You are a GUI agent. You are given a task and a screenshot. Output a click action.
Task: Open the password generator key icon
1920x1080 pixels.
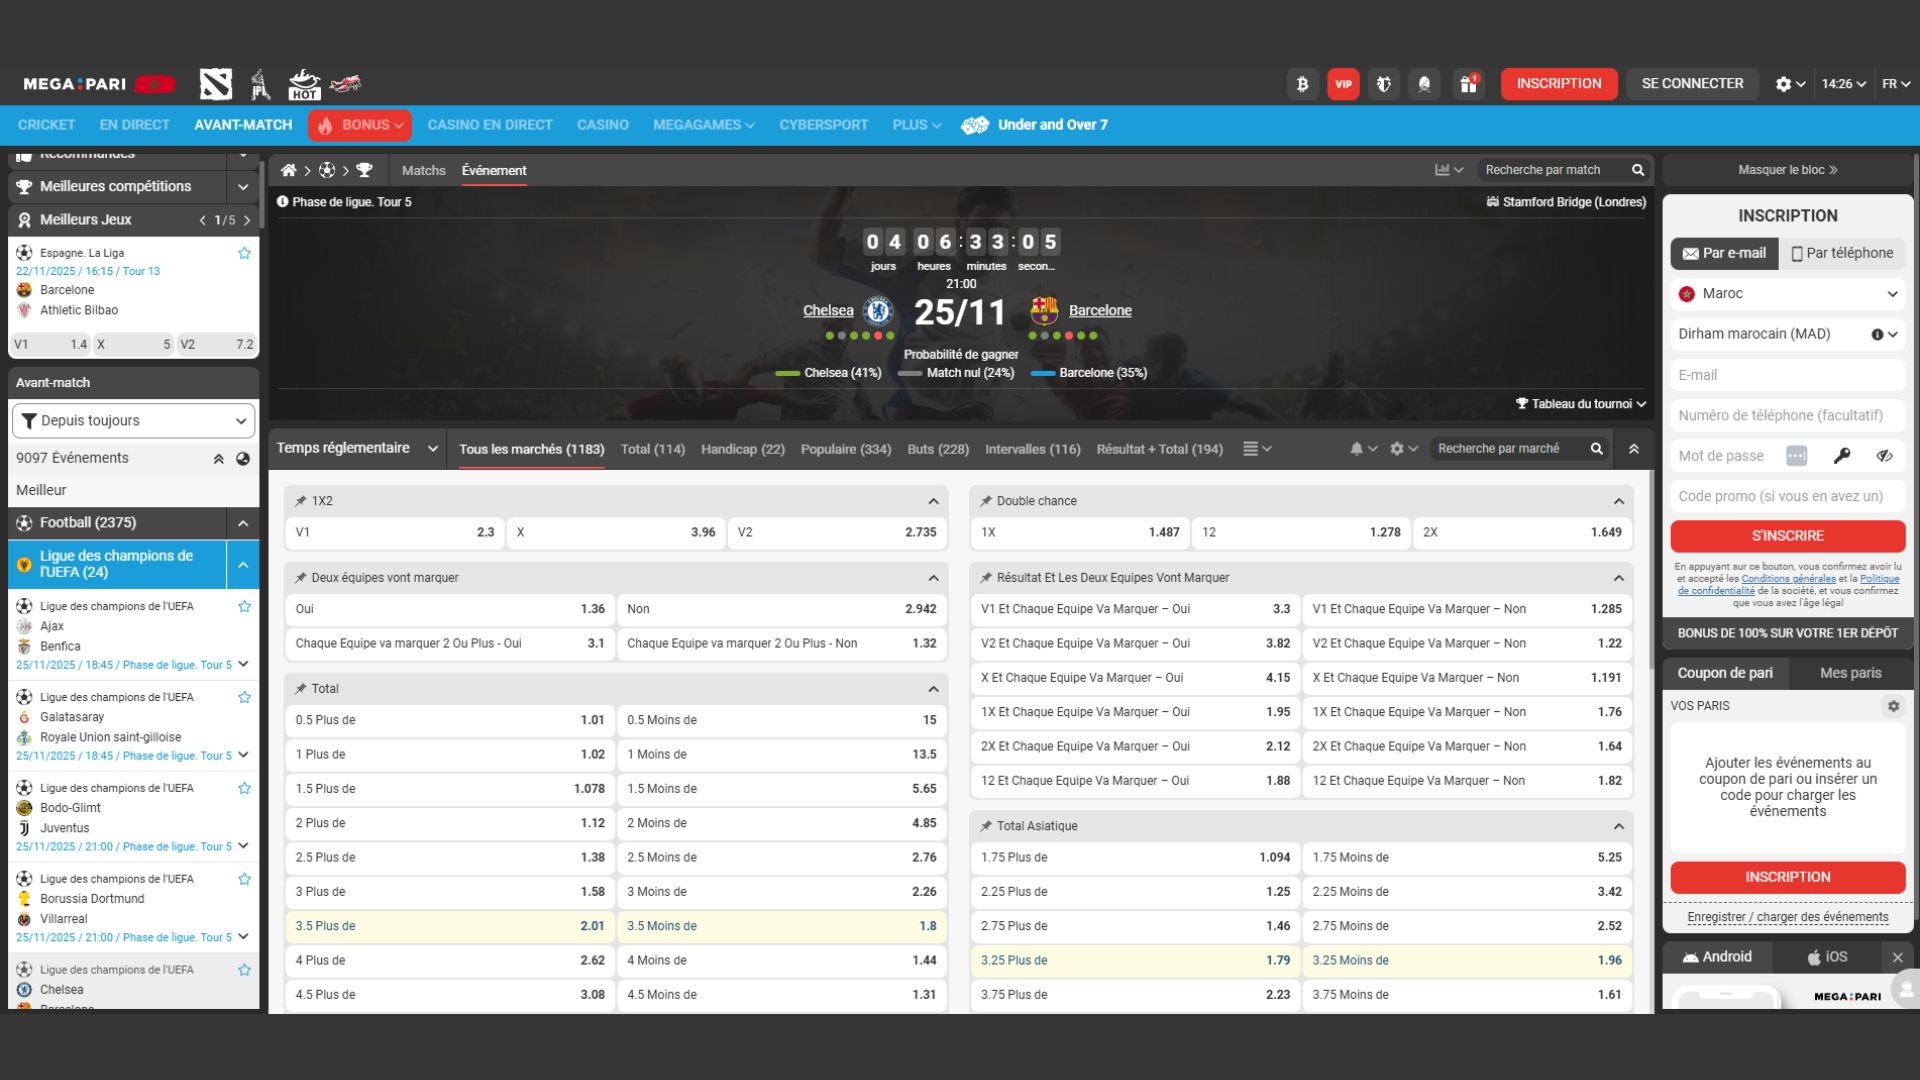(1841, 456)
